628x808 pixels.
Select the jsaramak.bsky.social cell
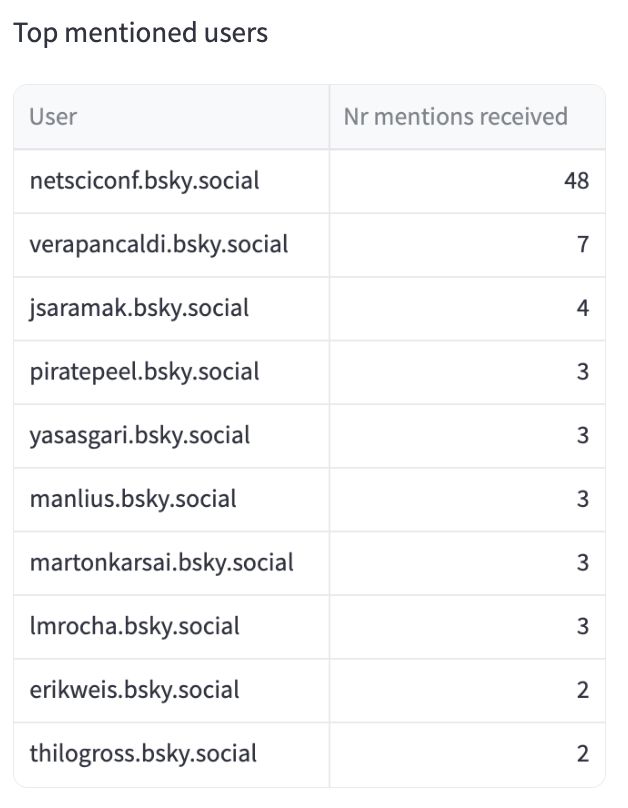point(172,309)
